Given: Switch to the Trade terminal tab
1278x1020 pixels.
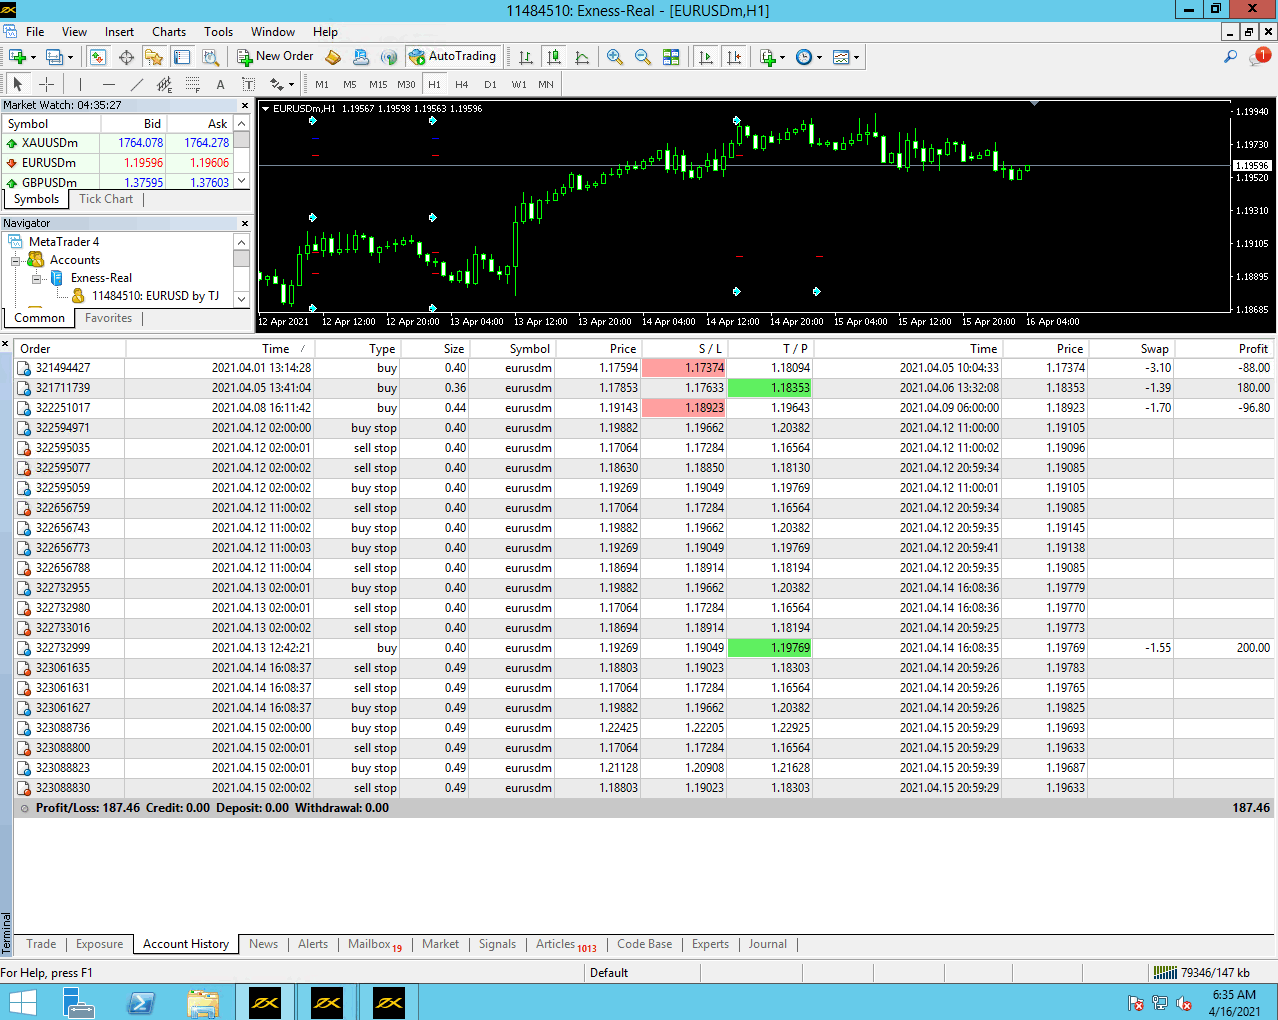Looking at the screenshot, I should (x=41, y=944).
